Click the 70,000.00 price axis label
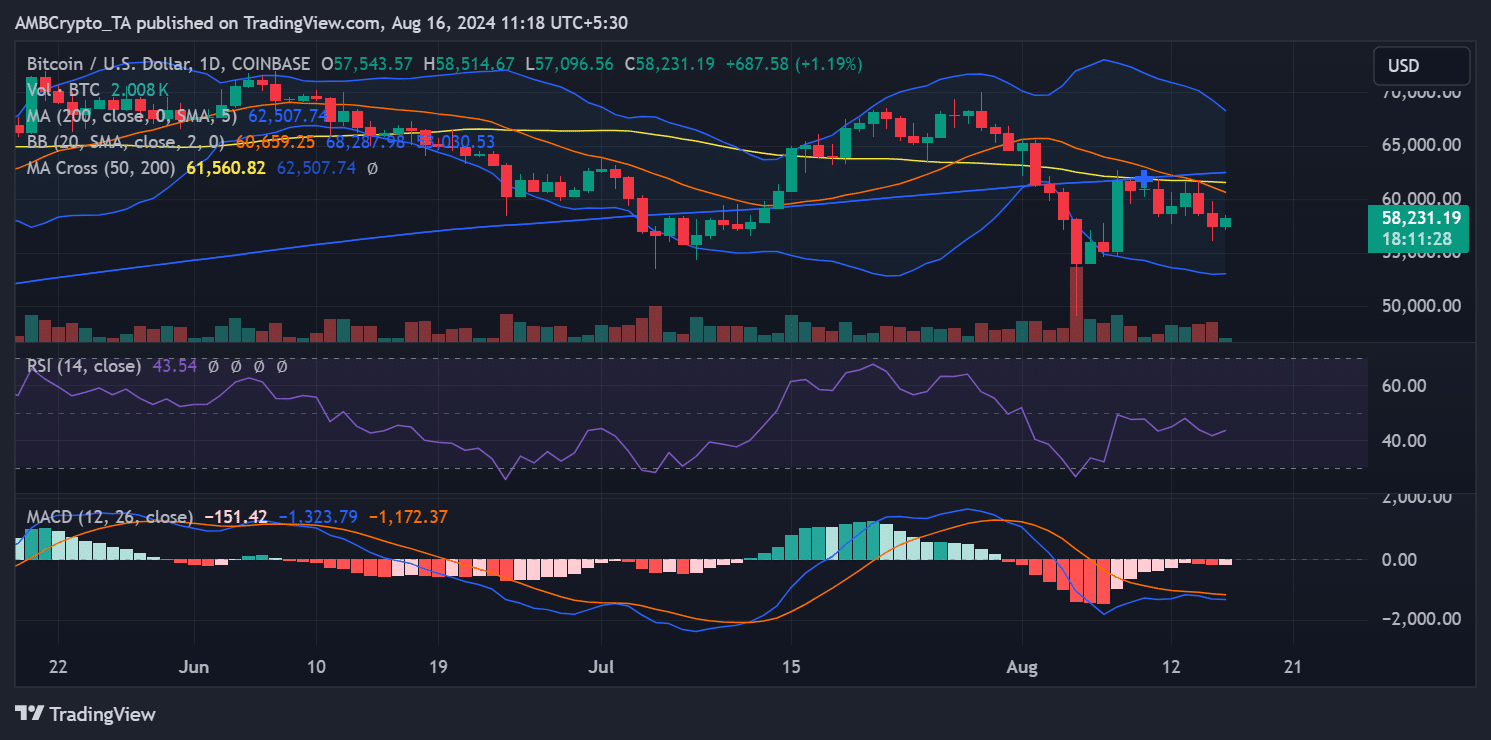Screen dimensions: 1491x740 tap(1420, 92)
